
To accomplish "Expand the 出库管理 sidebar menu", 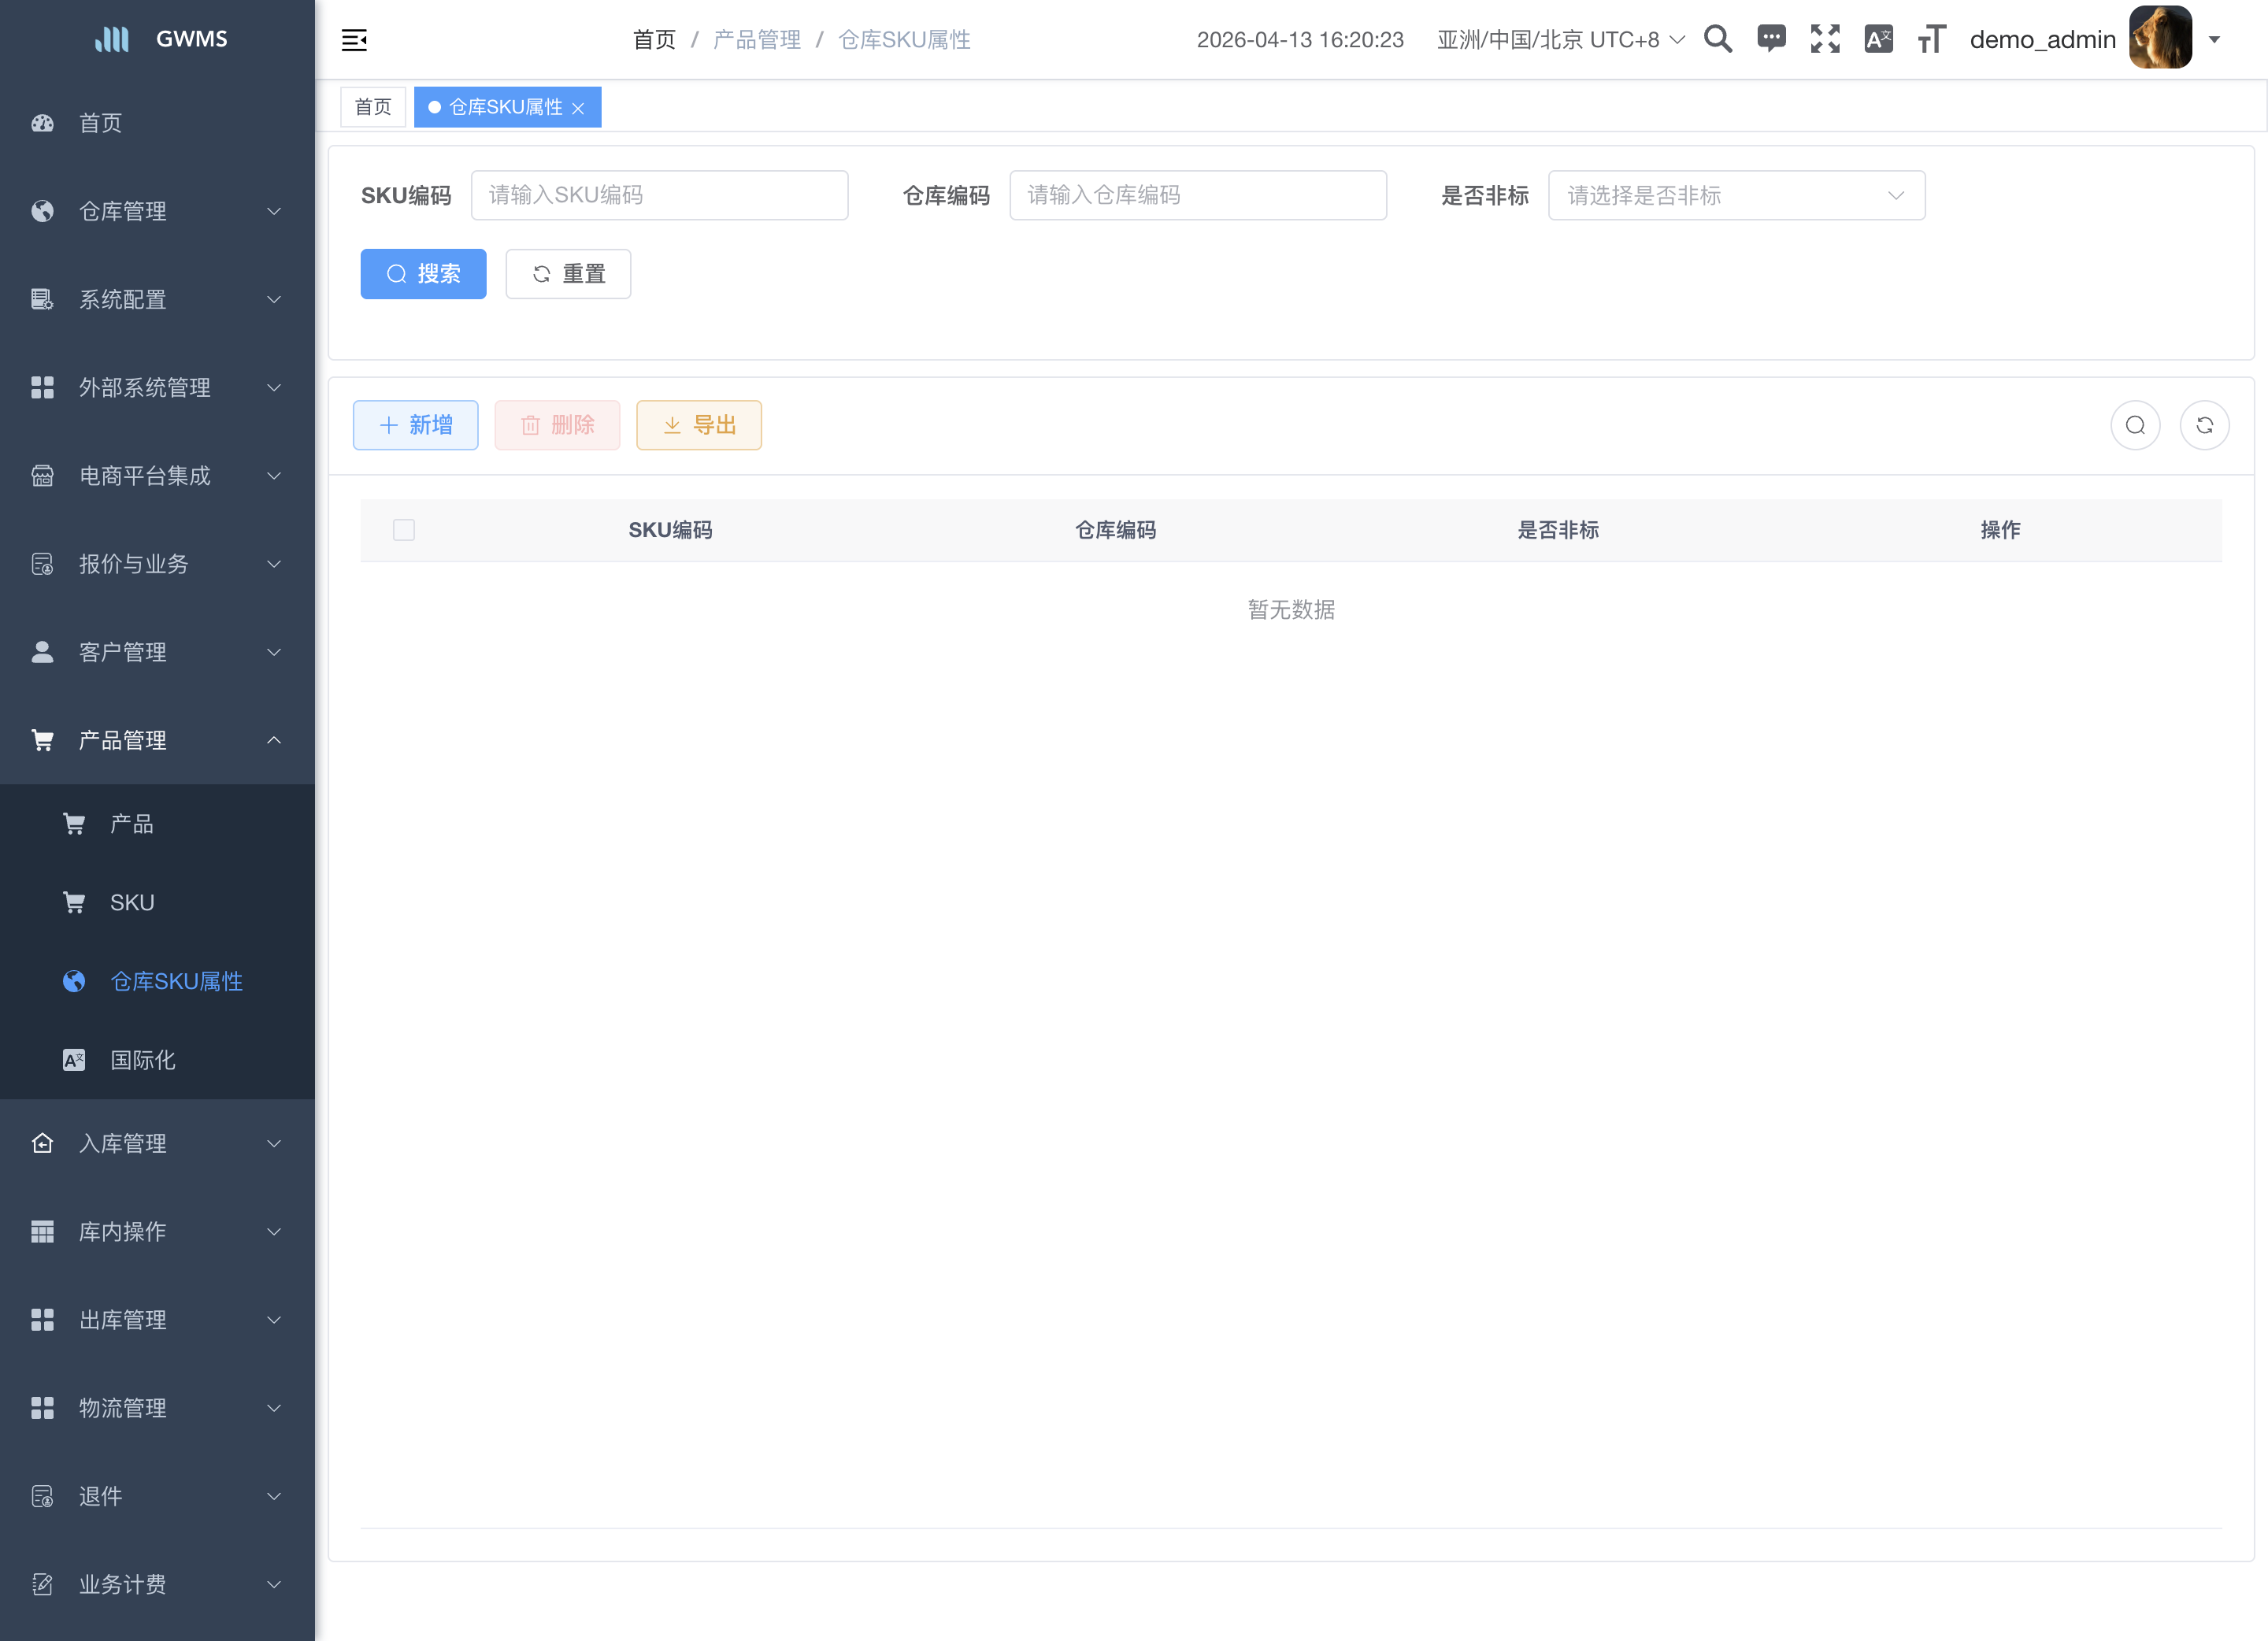I will (157, 1319).
